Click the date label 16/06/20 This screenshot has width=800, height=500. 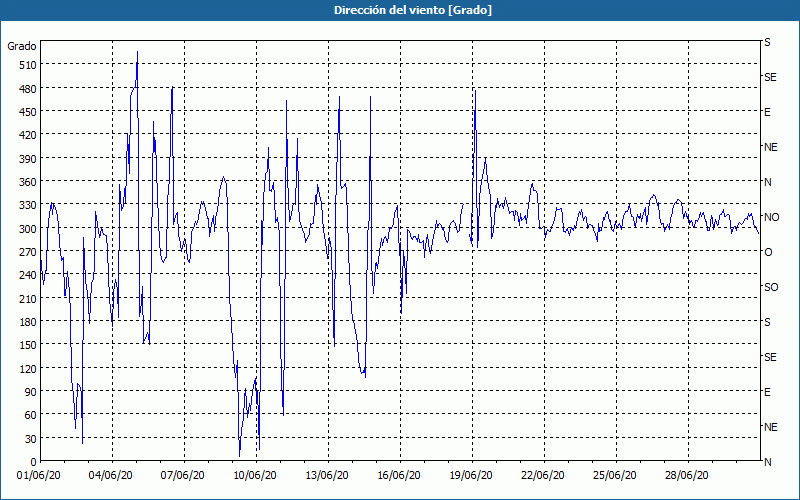[399, 476]
